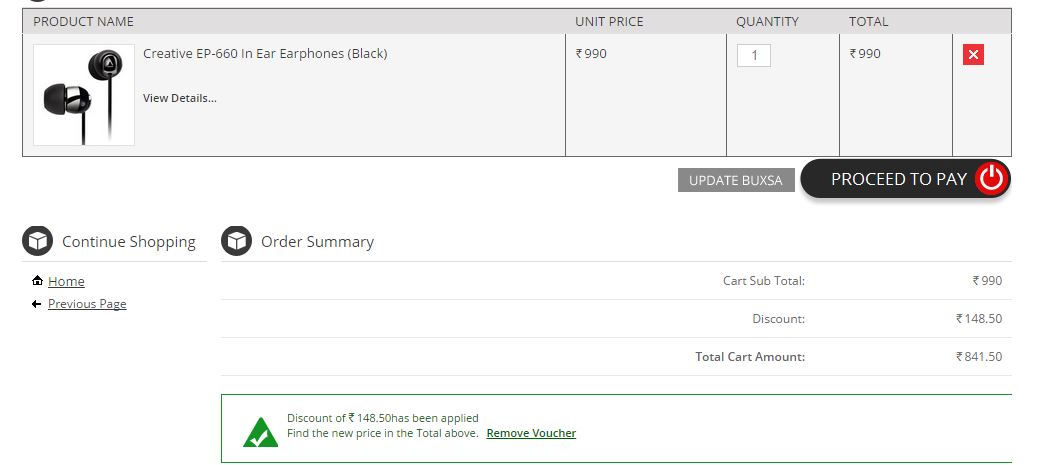Click the green checkmark voucher icon
Image resolution: width=1044 pixels, height=465 pixels.
(x=260, y=432)
